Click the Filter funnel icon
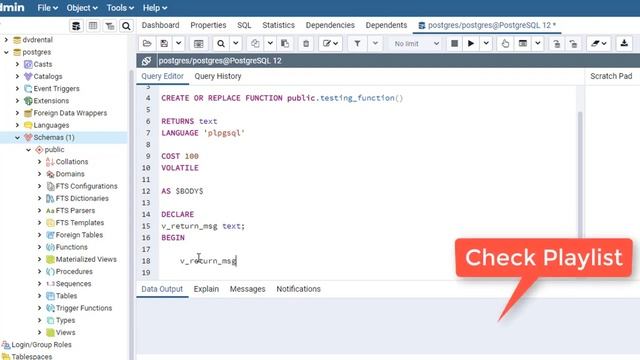The width and height of the screenshot is (640, 360). click(x=357, y=43)
